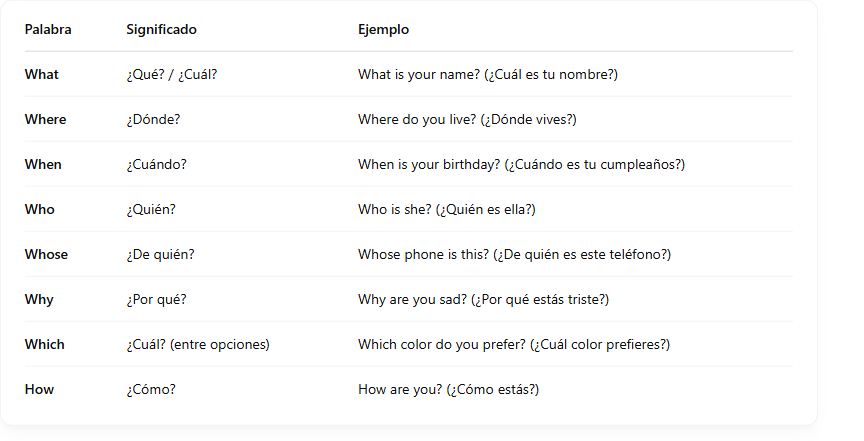The width and height of the screenshot is (864, 441).
Task: Click the Palabra column header
Action: [48, 30]
